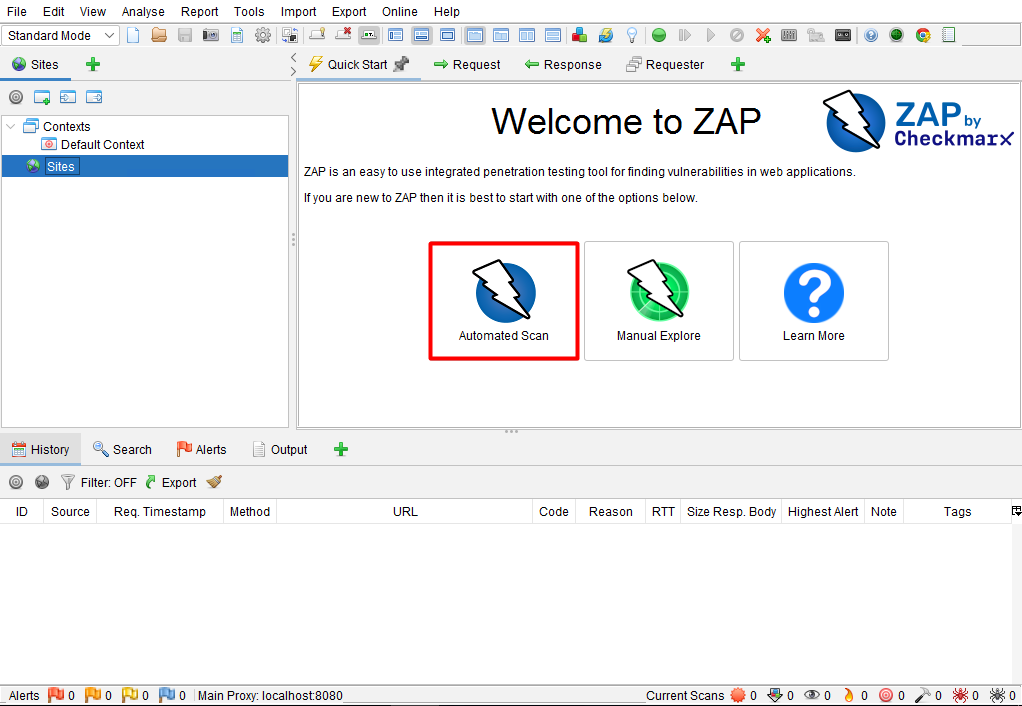This screenshot has width=1022, height=706.
Task: Toggle request shown above response layout
Action: pos(553,35)
